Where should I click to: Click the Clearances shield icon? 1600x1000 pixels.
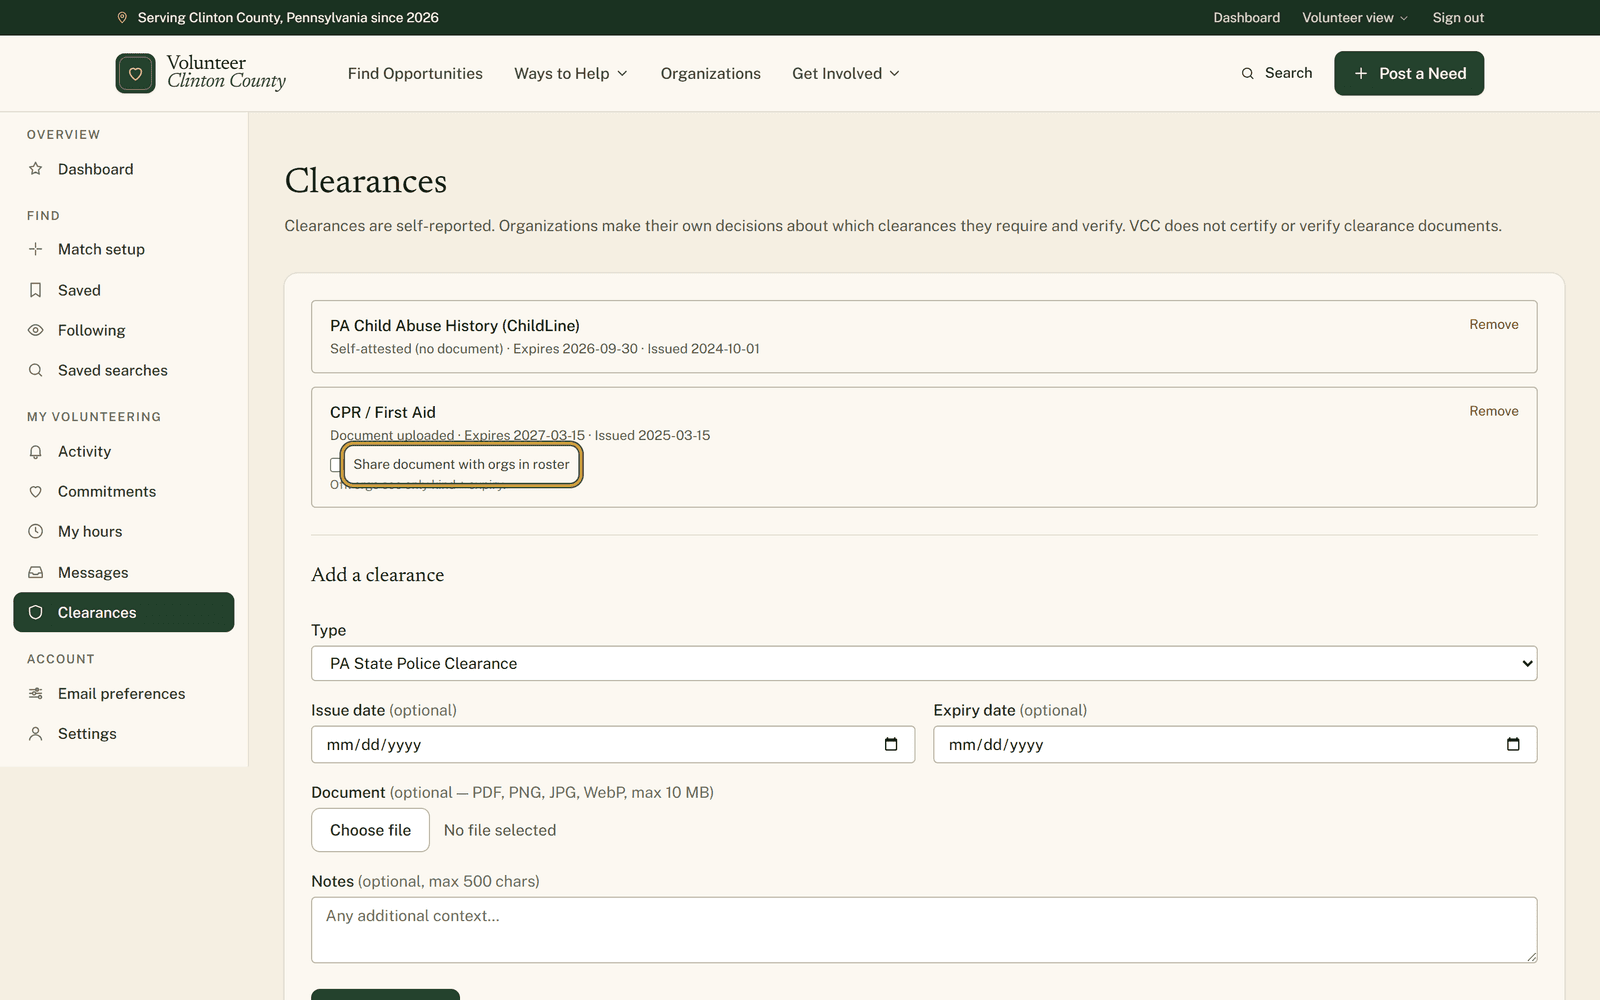36,613
